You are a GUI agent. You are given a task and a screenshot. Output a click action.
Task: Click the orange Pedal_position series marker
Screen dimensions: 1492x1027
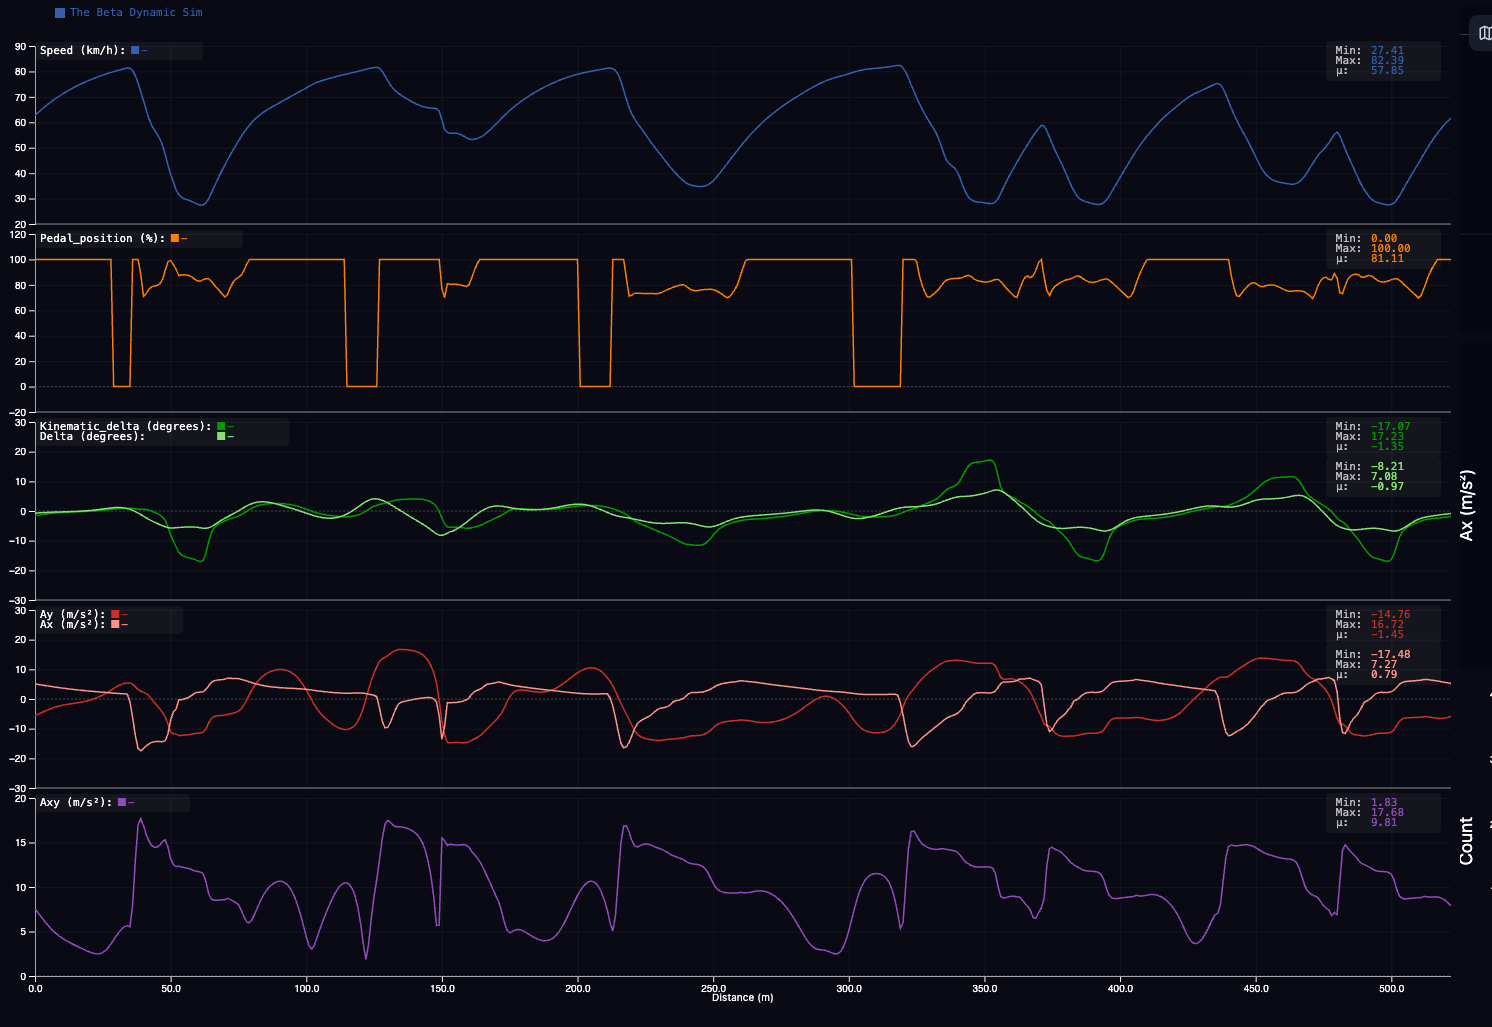click(175, 238)
